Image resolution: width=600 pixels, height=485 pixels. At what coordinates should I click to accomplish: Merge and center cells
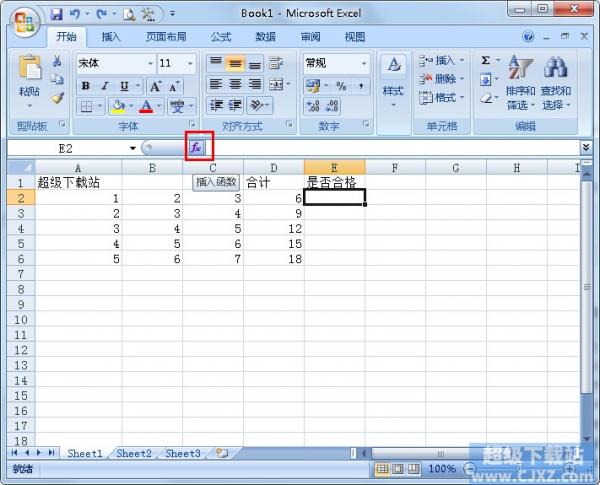point(276,84)
